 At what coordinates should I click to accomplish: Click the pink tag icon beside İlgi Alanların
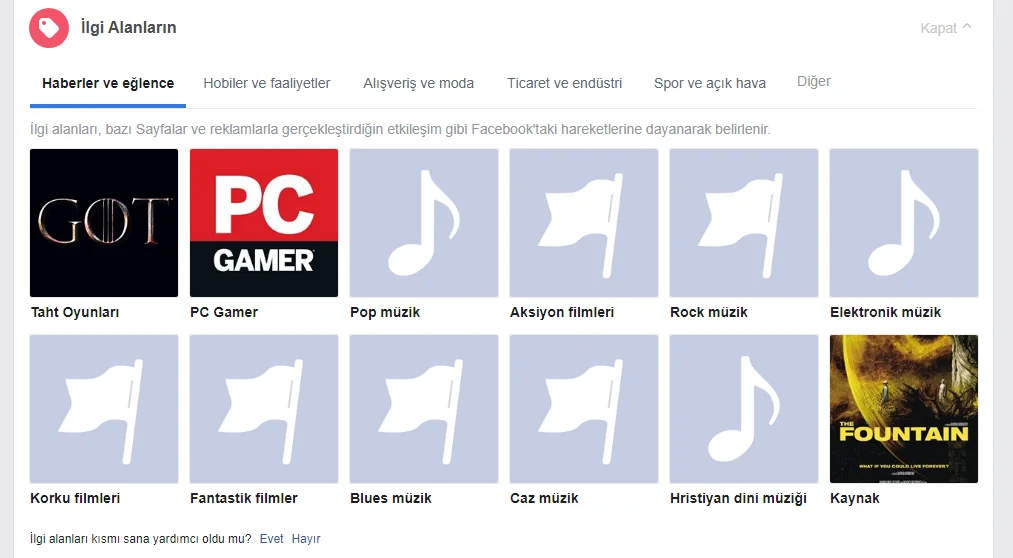point(48,28)
